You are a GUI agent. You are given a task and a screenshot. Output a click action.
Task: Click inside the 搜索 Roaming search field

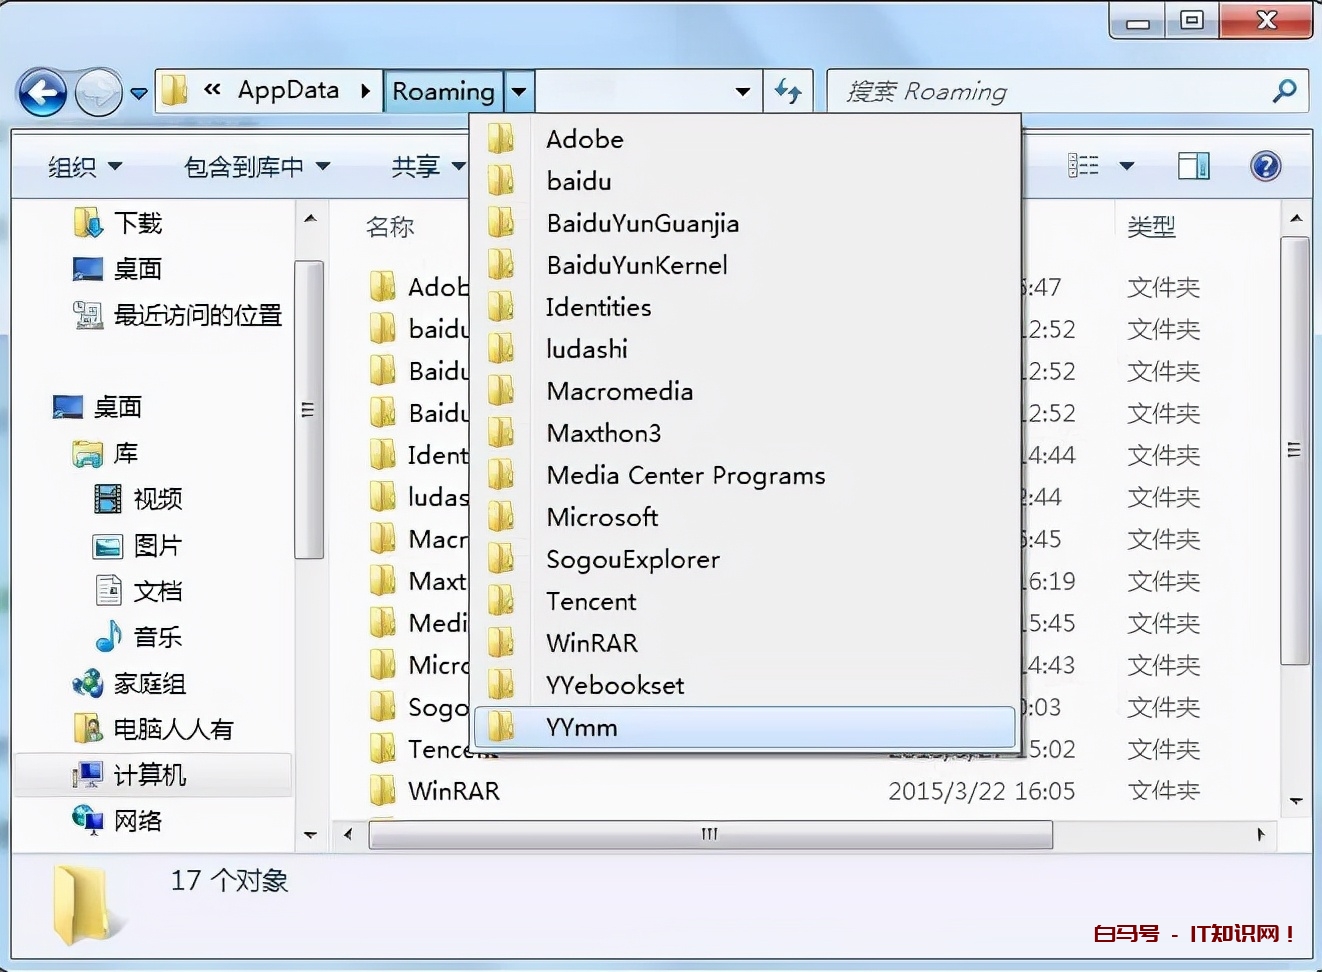(1000, 91)
